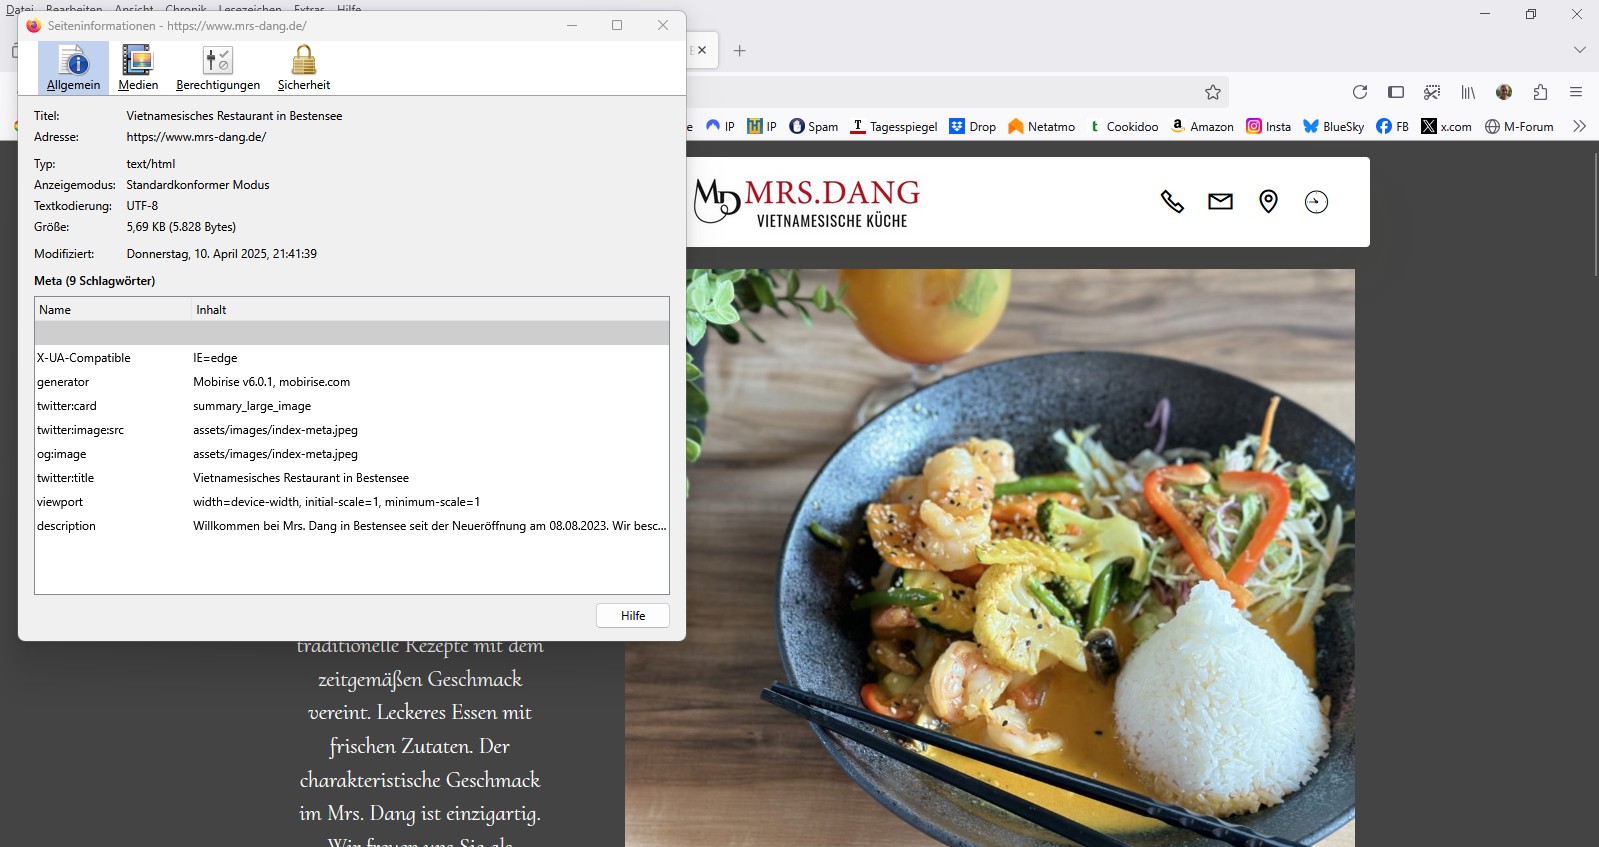Click the Hilfe button in the dialog

[633, 616]
